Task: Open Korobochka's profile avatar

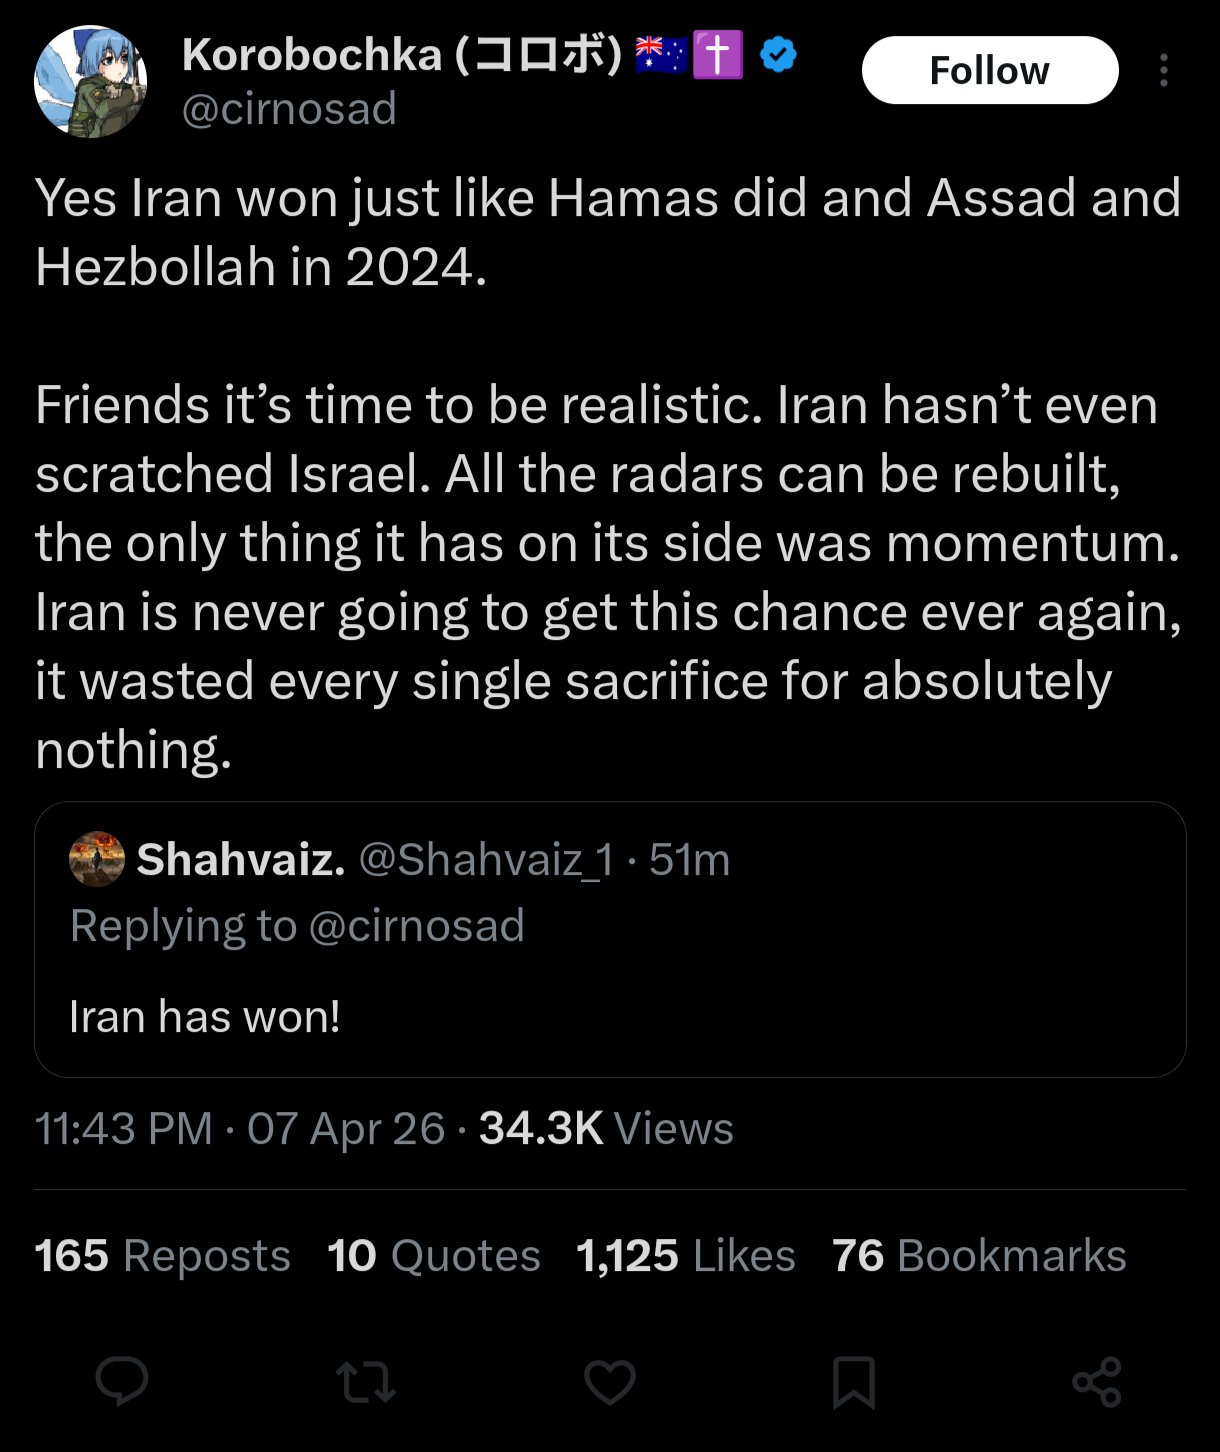Action: [x=91, y=81]
